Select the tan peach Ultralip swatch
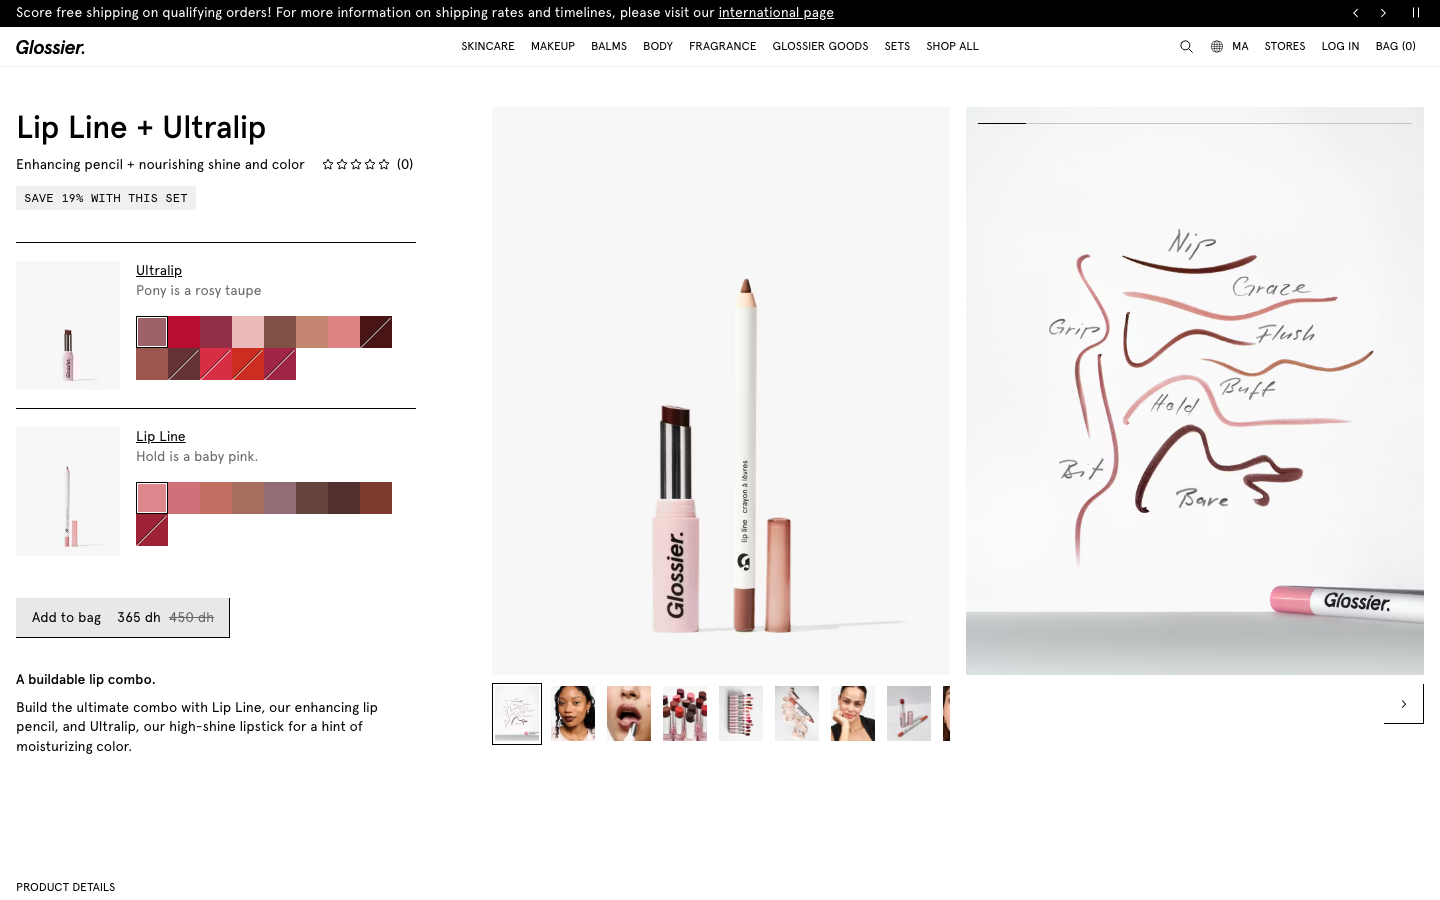Viewport: 1440px width, 900px height. pos(312,332)
